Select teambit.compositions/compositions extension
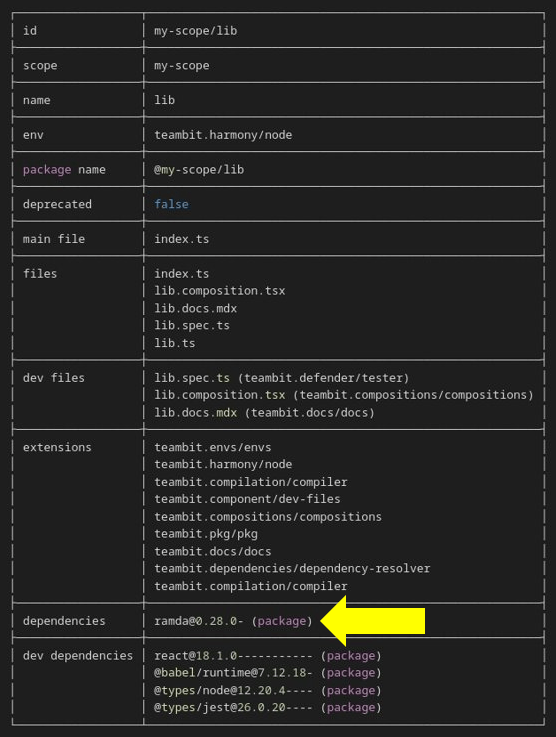556x737 pixels. 268,517
